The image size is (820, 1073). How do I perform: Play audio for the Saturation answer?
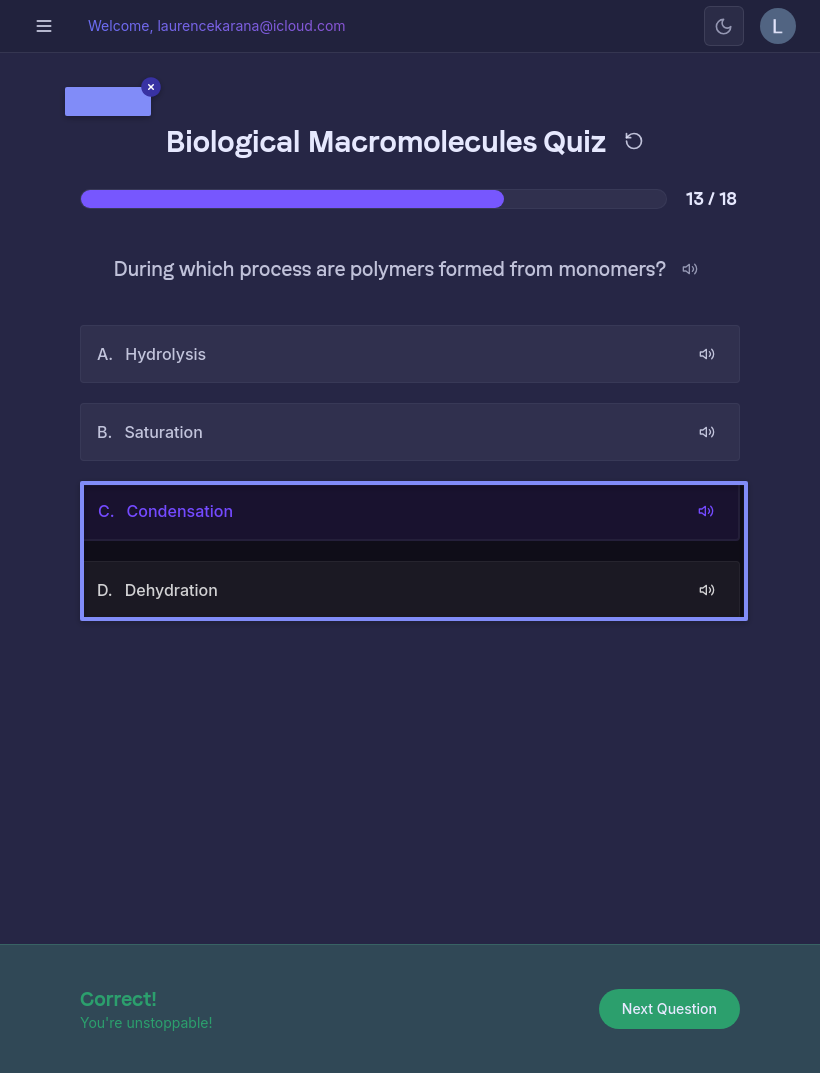pos(707,432)
